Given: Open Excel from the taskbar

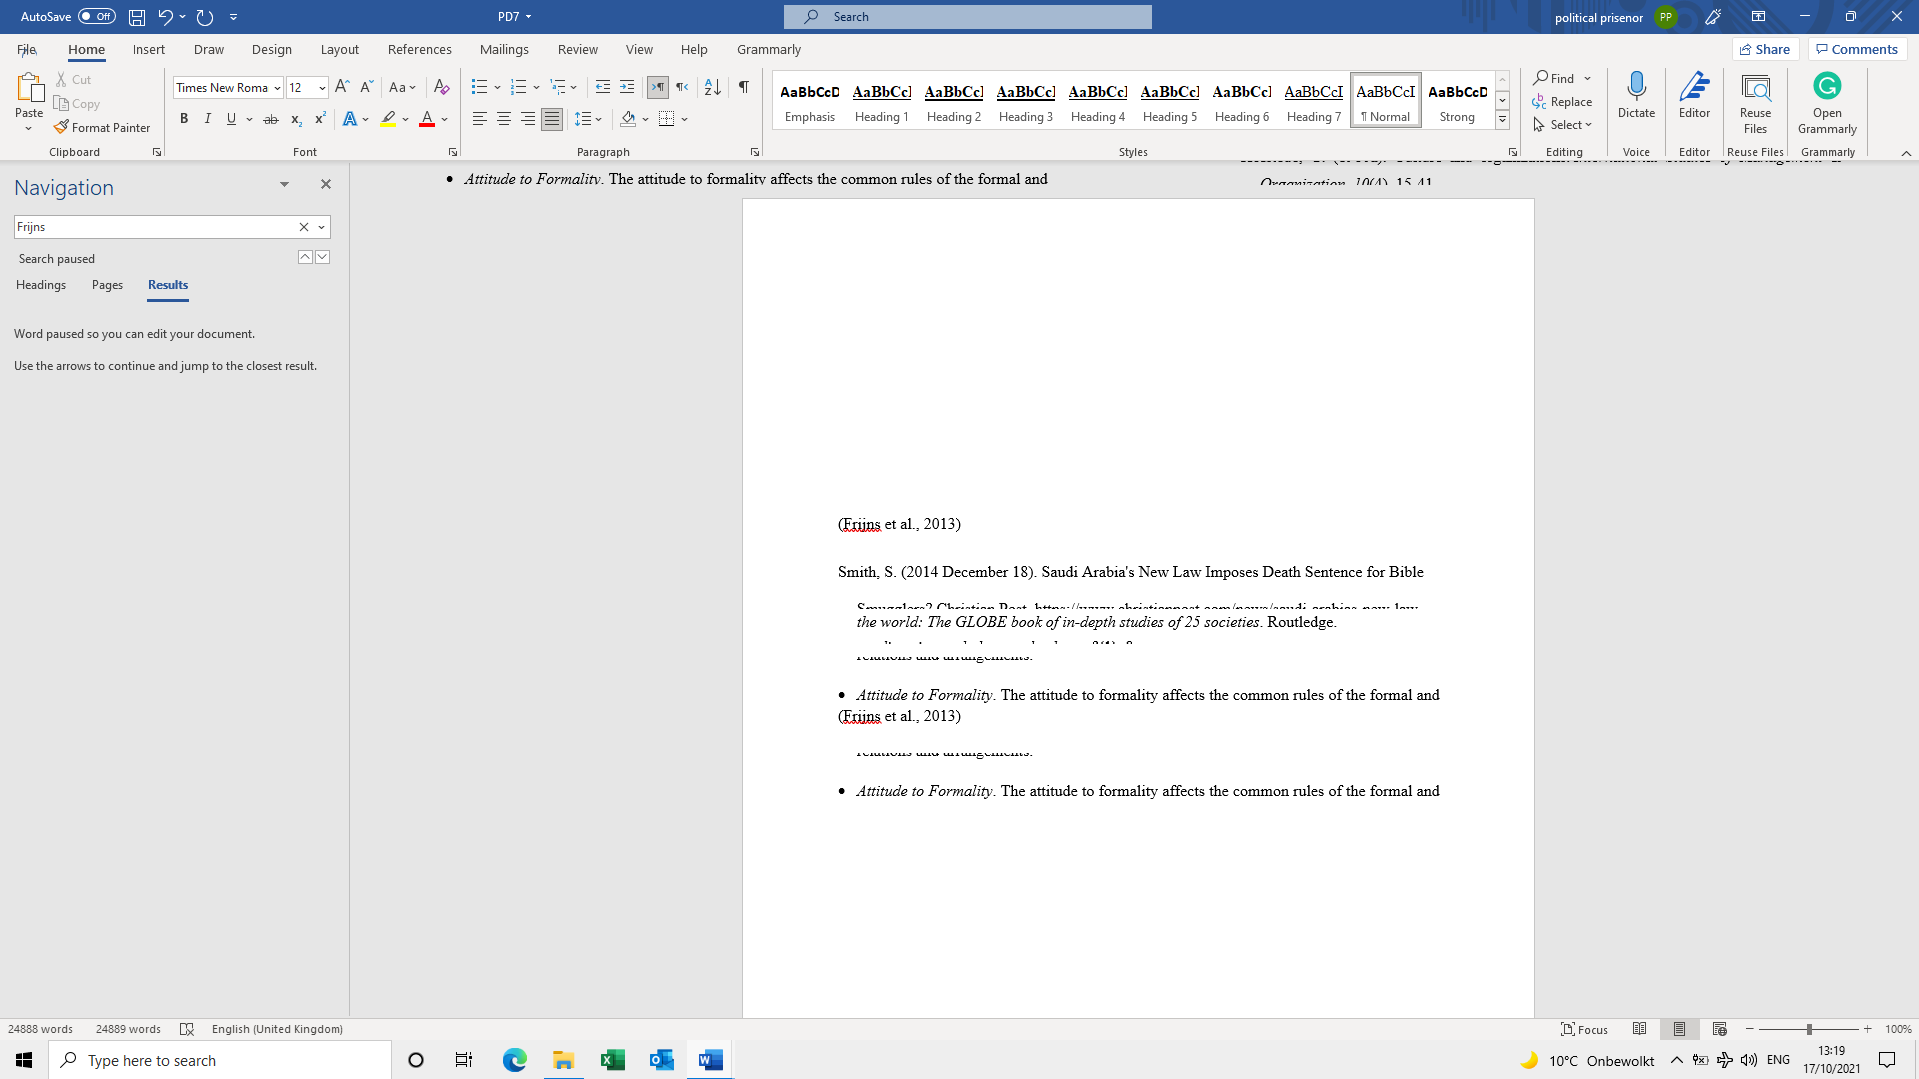Looking at the screenshot, I should 612,1060.
